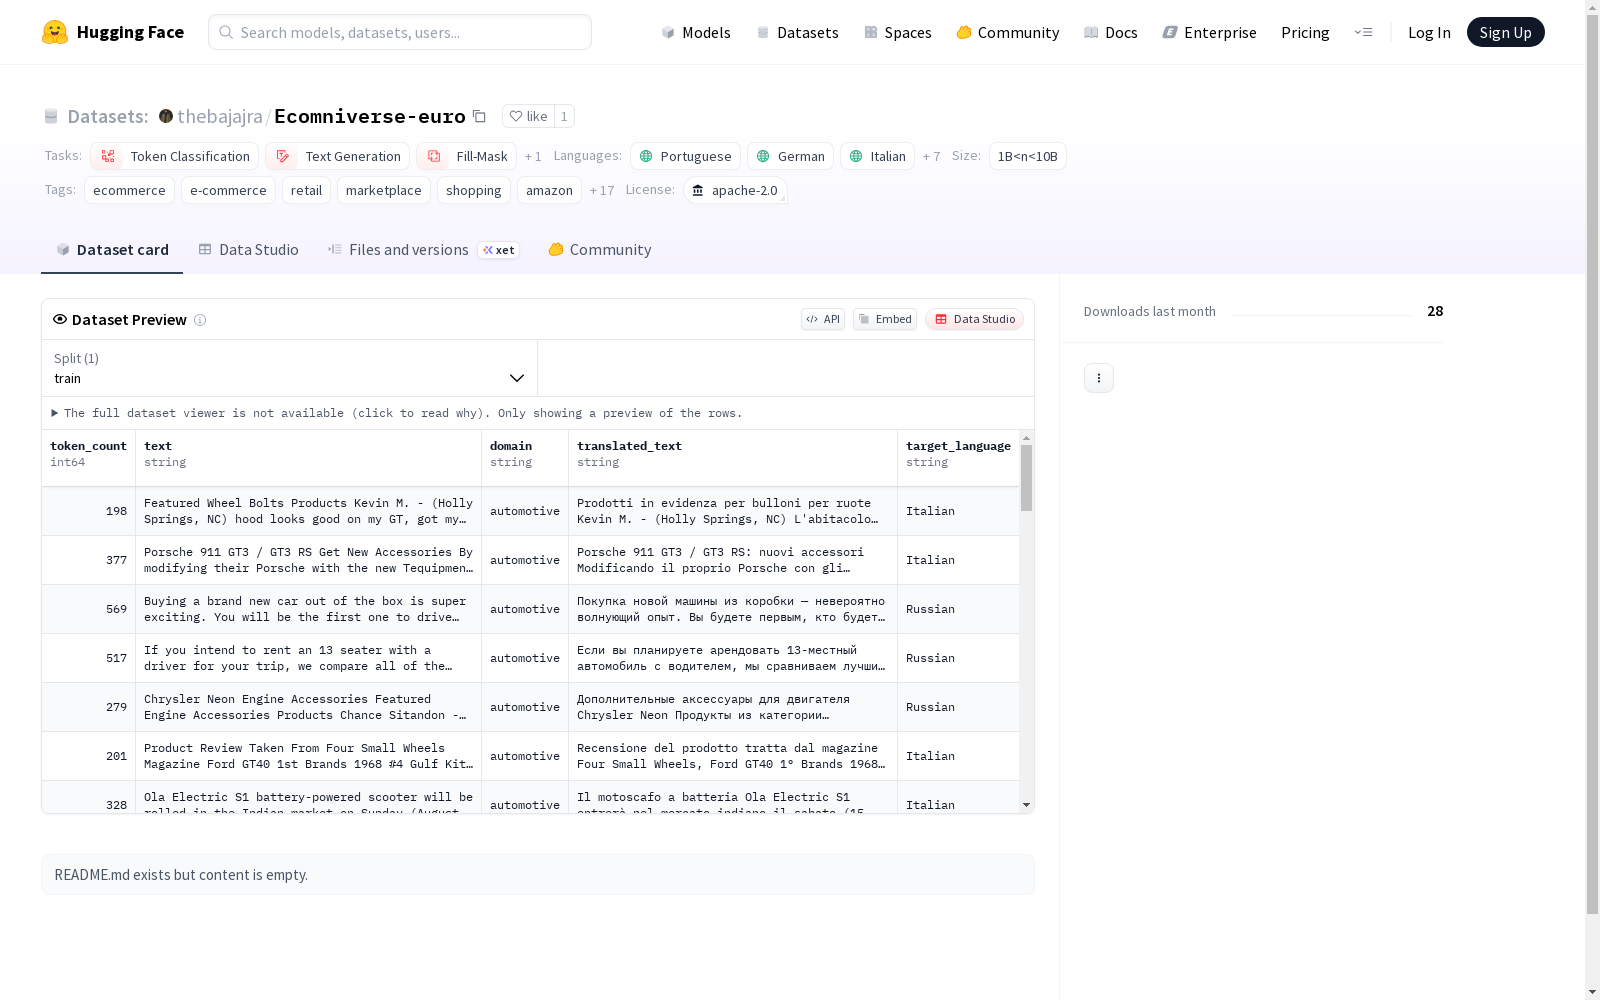Click the dataset preview info icon
Viewport: 1600px width, 1000px height.
click(200, 320)
